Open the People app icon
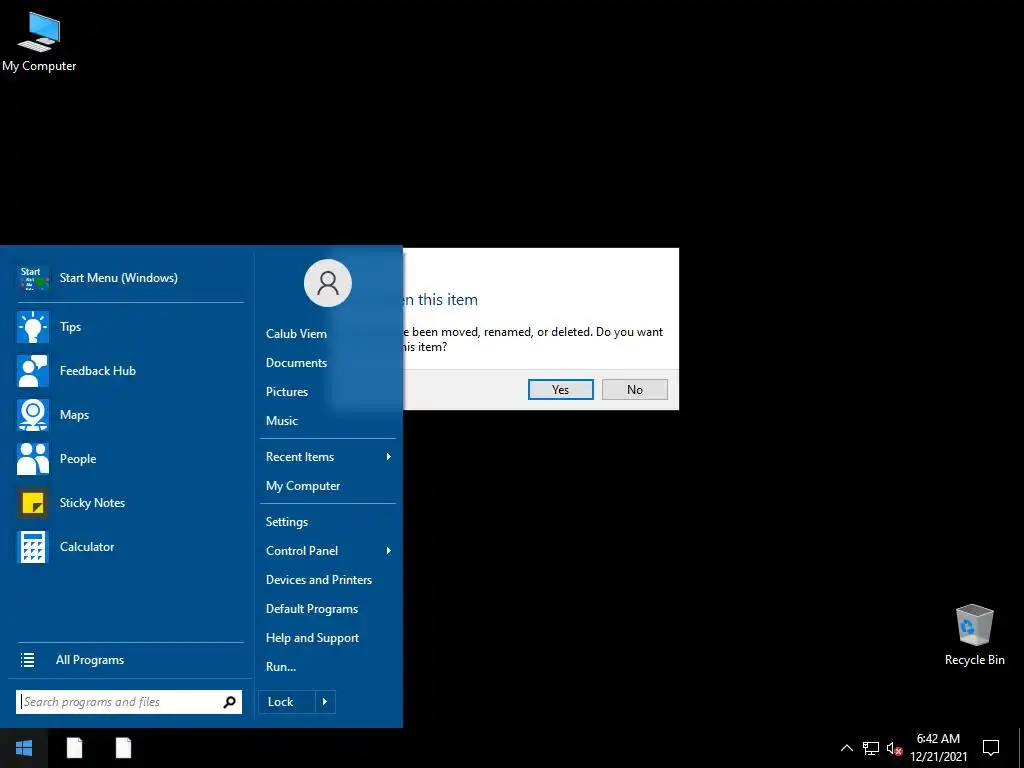Image resolution: width=1024 pixels, height=768 pixels. point(33,458)
